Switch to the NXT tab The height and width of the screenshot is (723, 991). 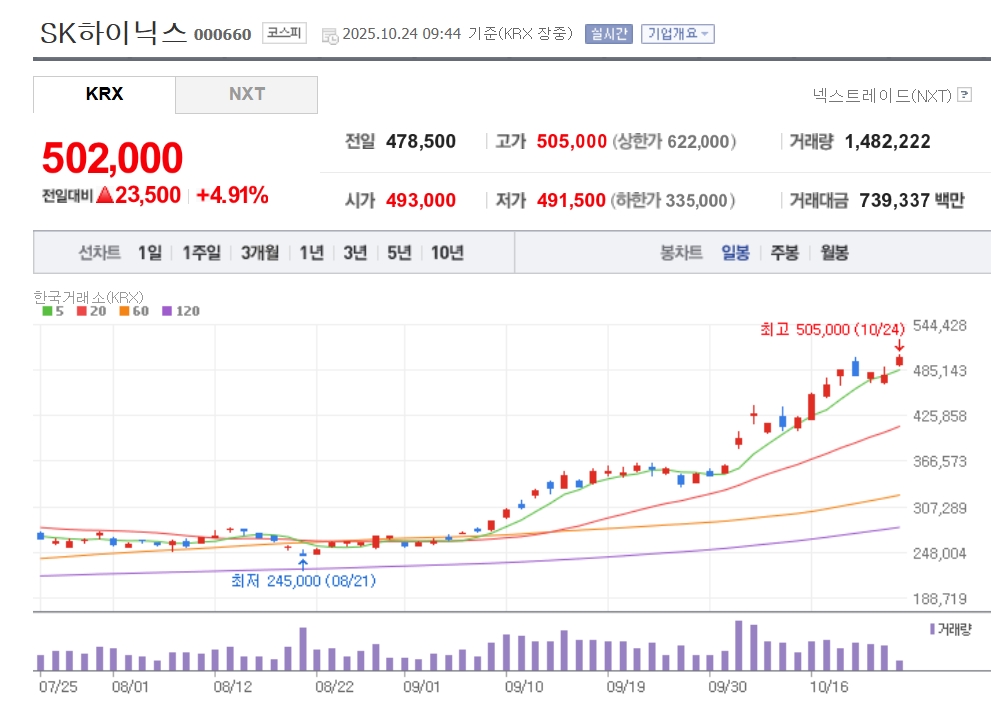(247, 94)
